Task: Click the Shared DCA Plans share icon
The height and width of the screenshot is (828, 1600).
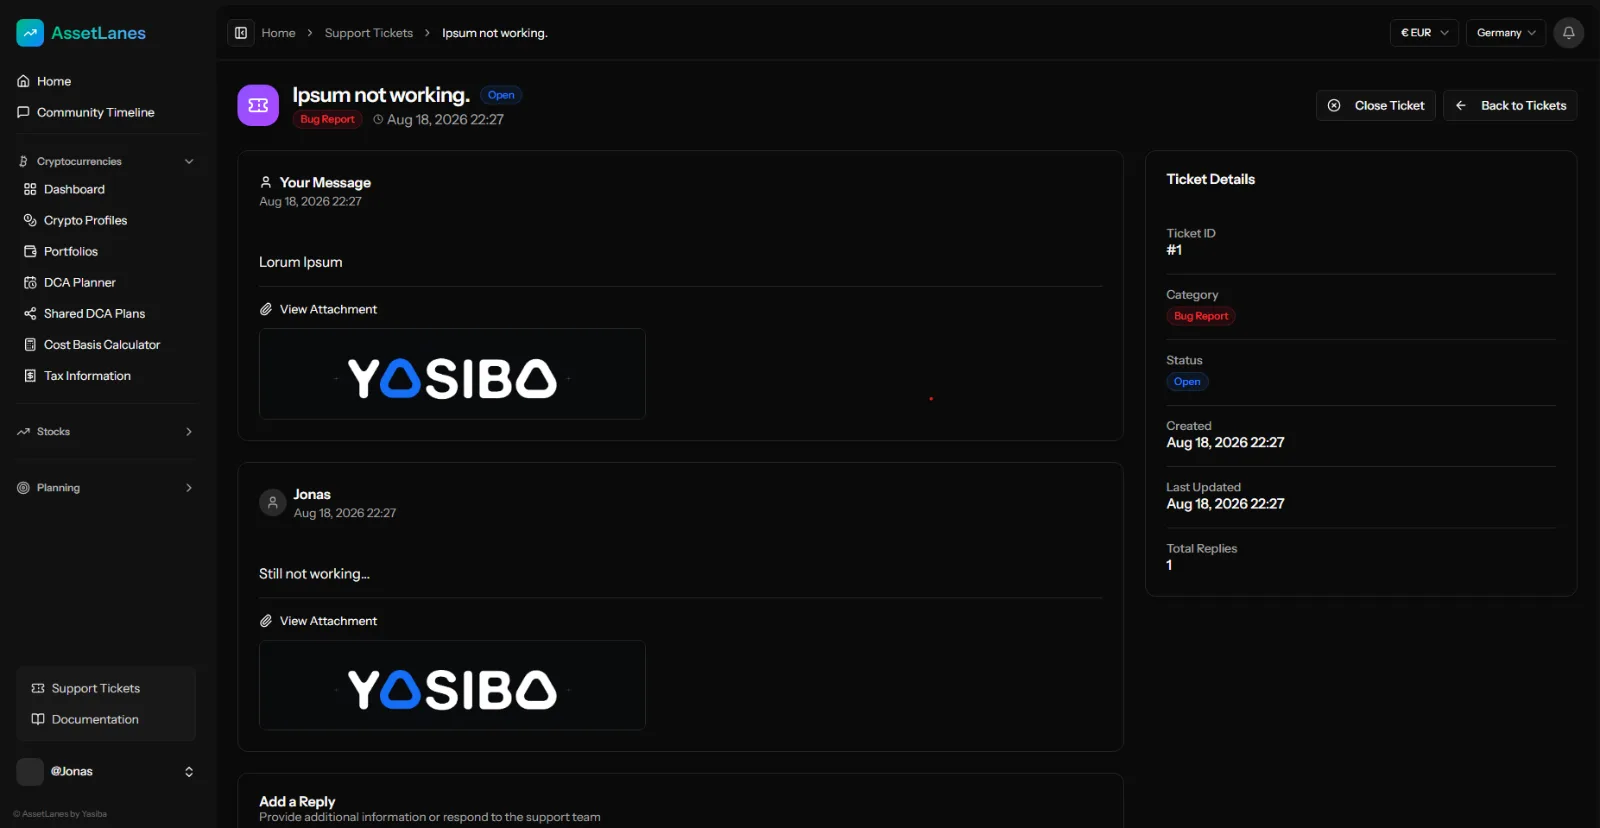Action: coord(30,313)
